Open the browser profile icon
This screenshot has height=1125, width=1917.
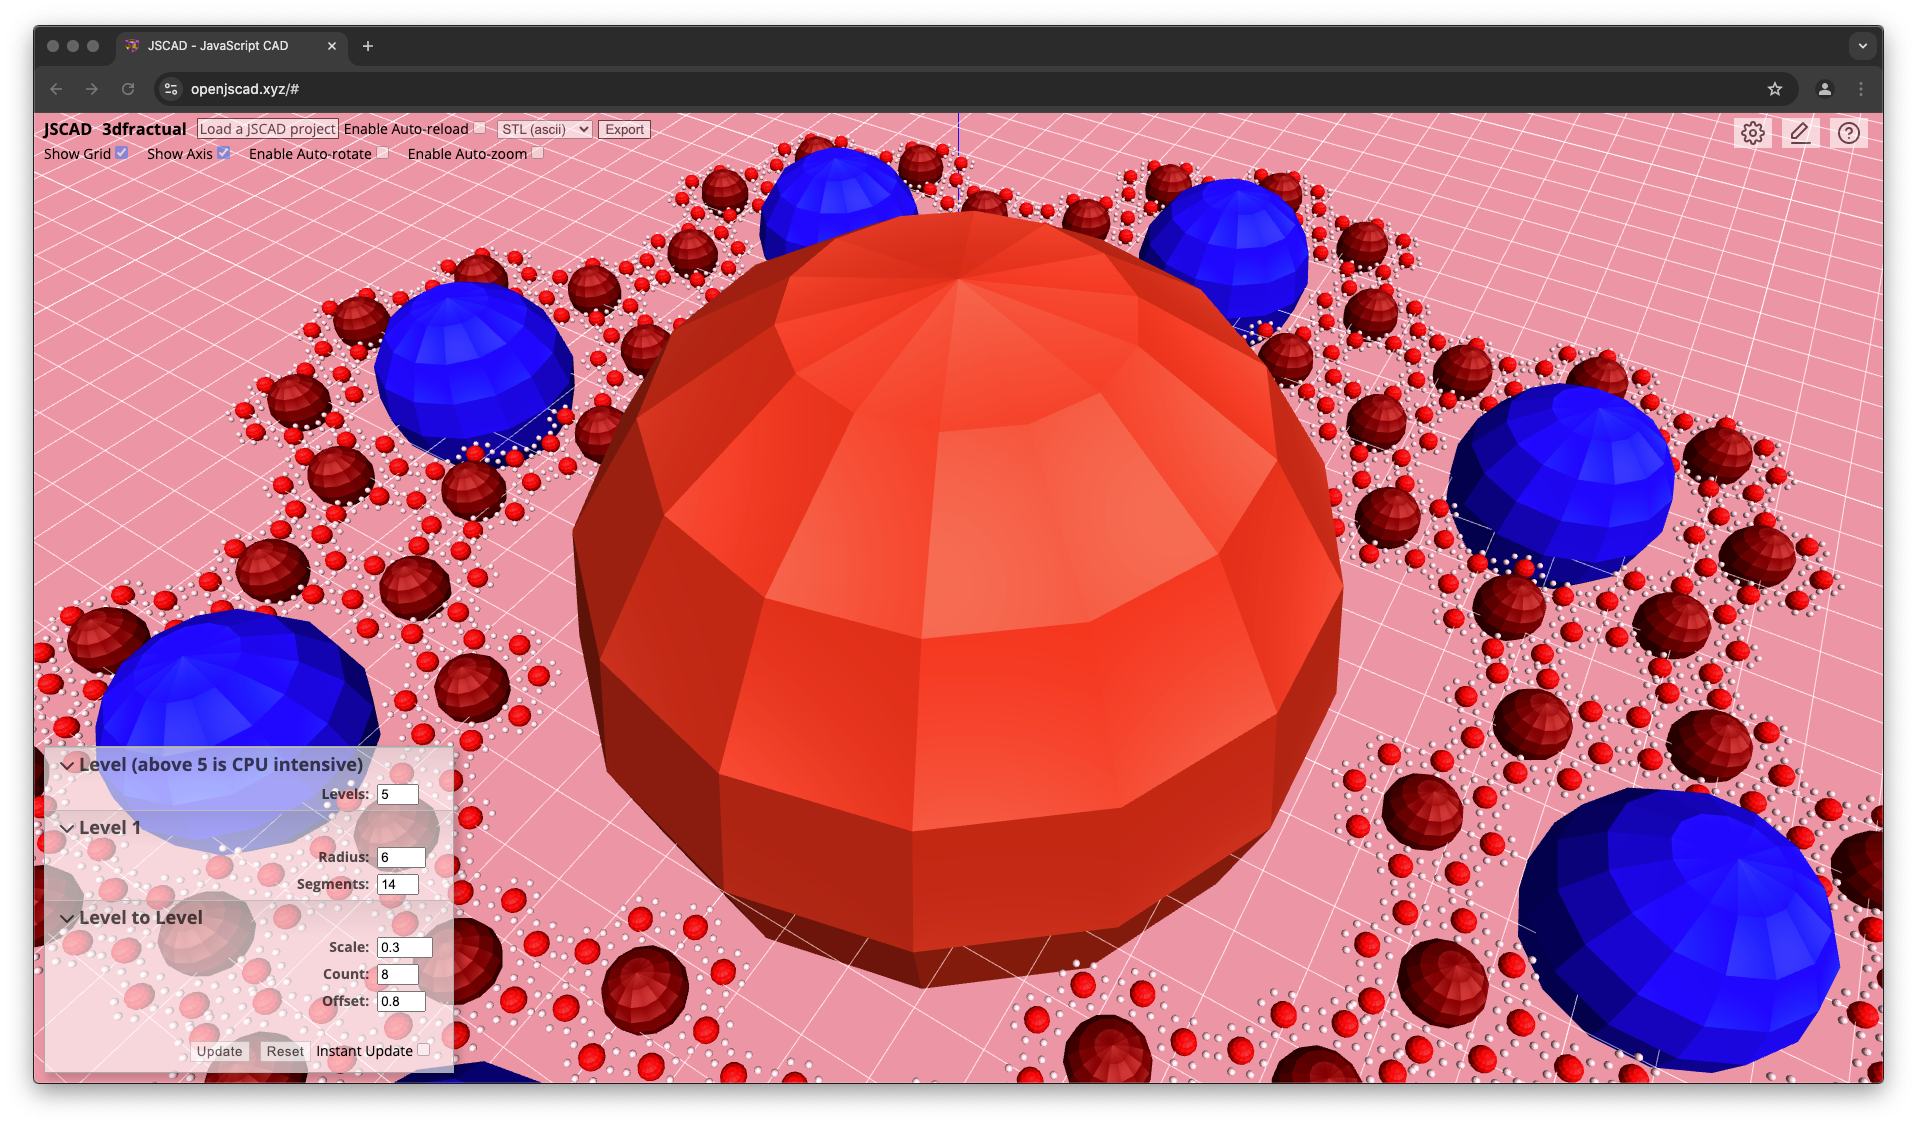[x=1825, y=89]
